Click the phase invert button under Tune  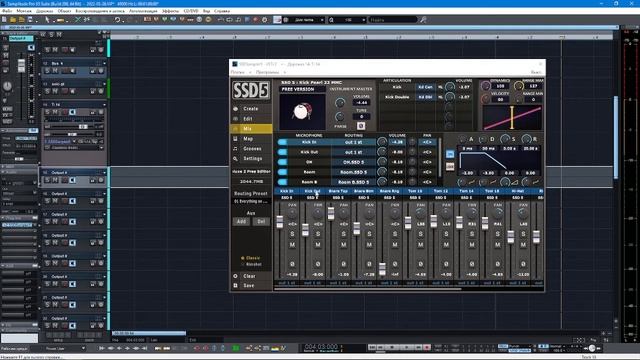pyautogui.click(x=361, y=126)
